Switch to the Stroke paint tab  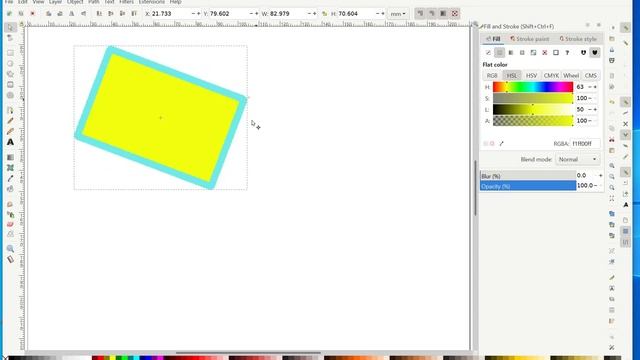[530, 39]
